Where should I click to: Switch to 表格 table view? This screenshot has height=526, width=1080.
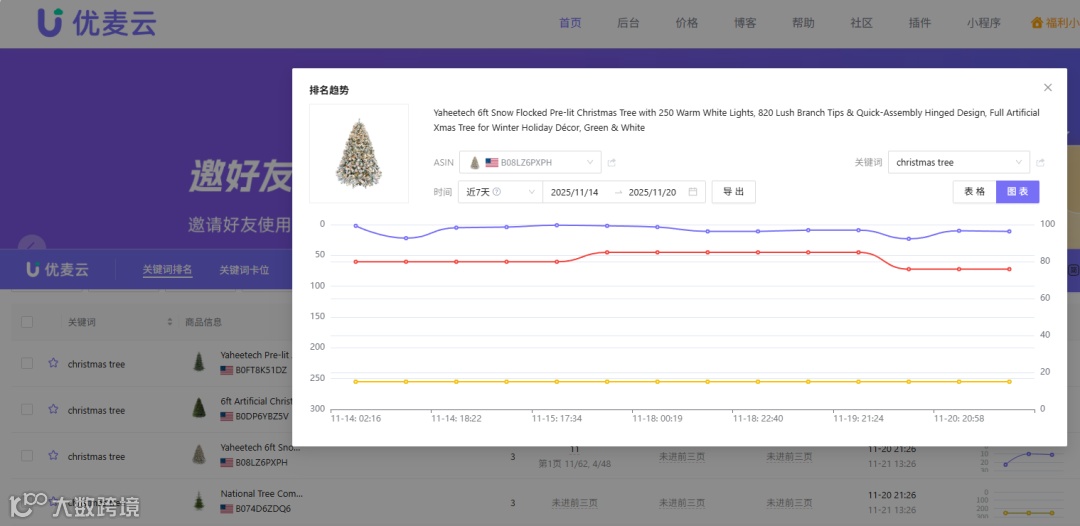975,191
